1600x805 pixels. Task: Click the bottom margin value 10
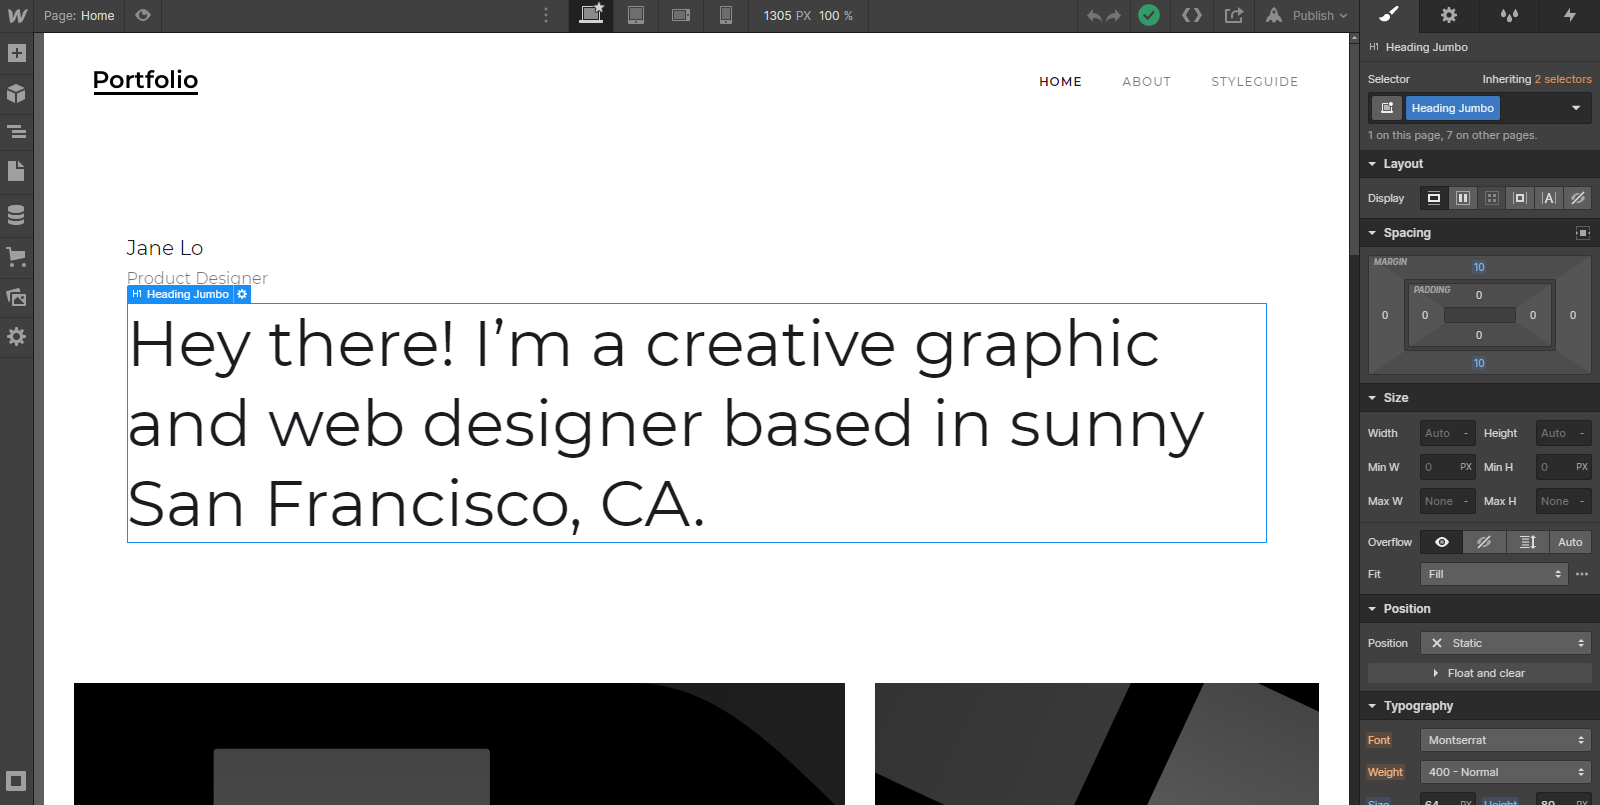pyautogui.click(x=1479, y=363)
